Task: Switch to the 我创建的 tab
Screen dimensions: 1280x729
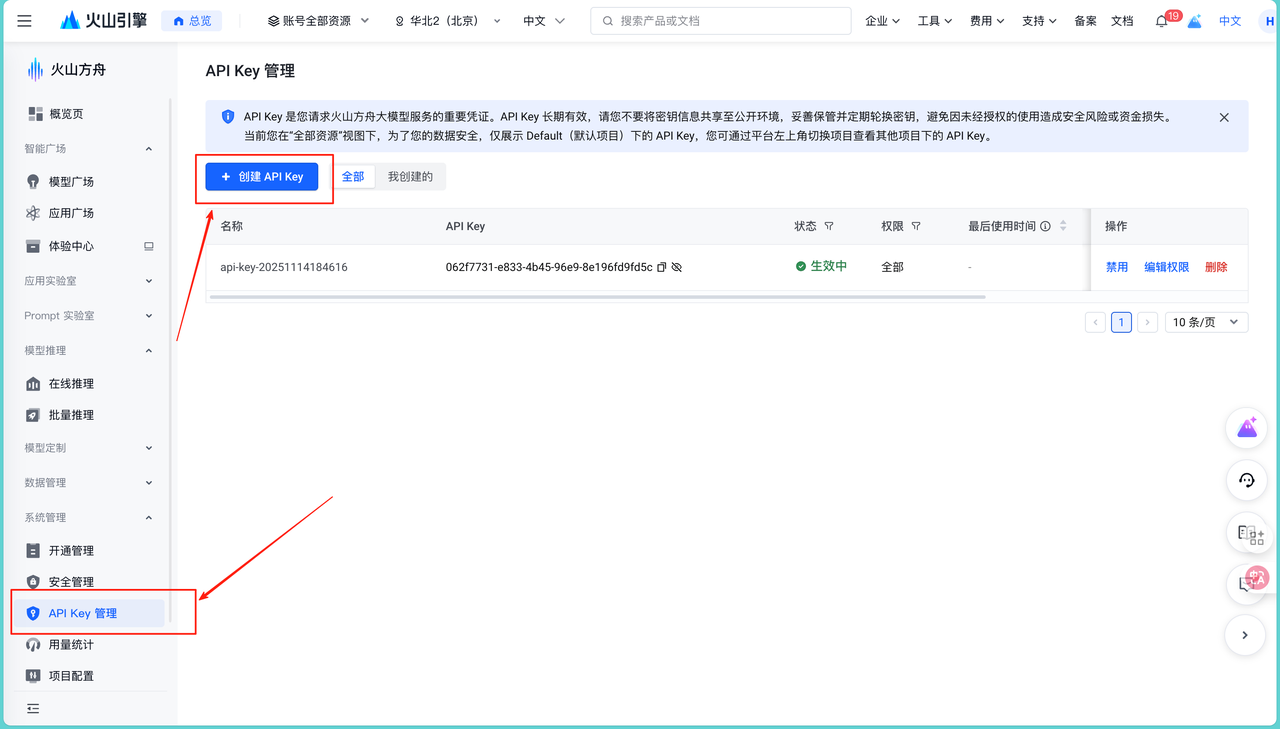Action: 413,175
